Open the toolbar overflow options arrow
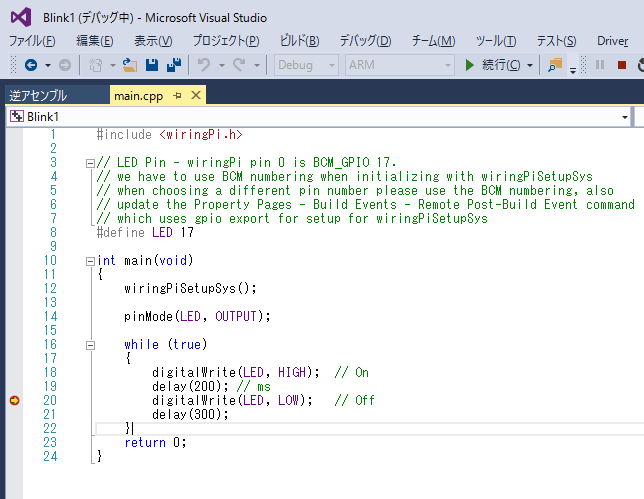This screenshot has width=644, height=499. (x=573, y=70)
